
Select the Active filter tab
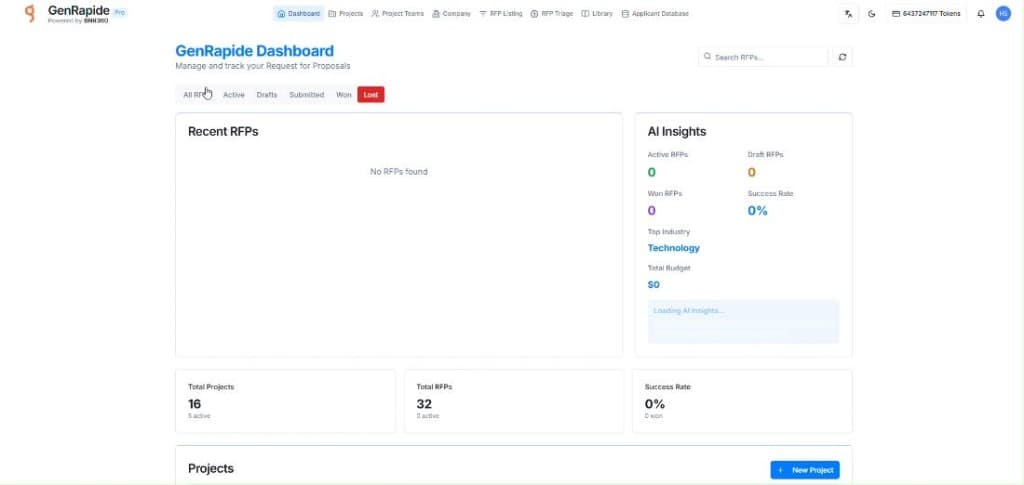point(234,95)
